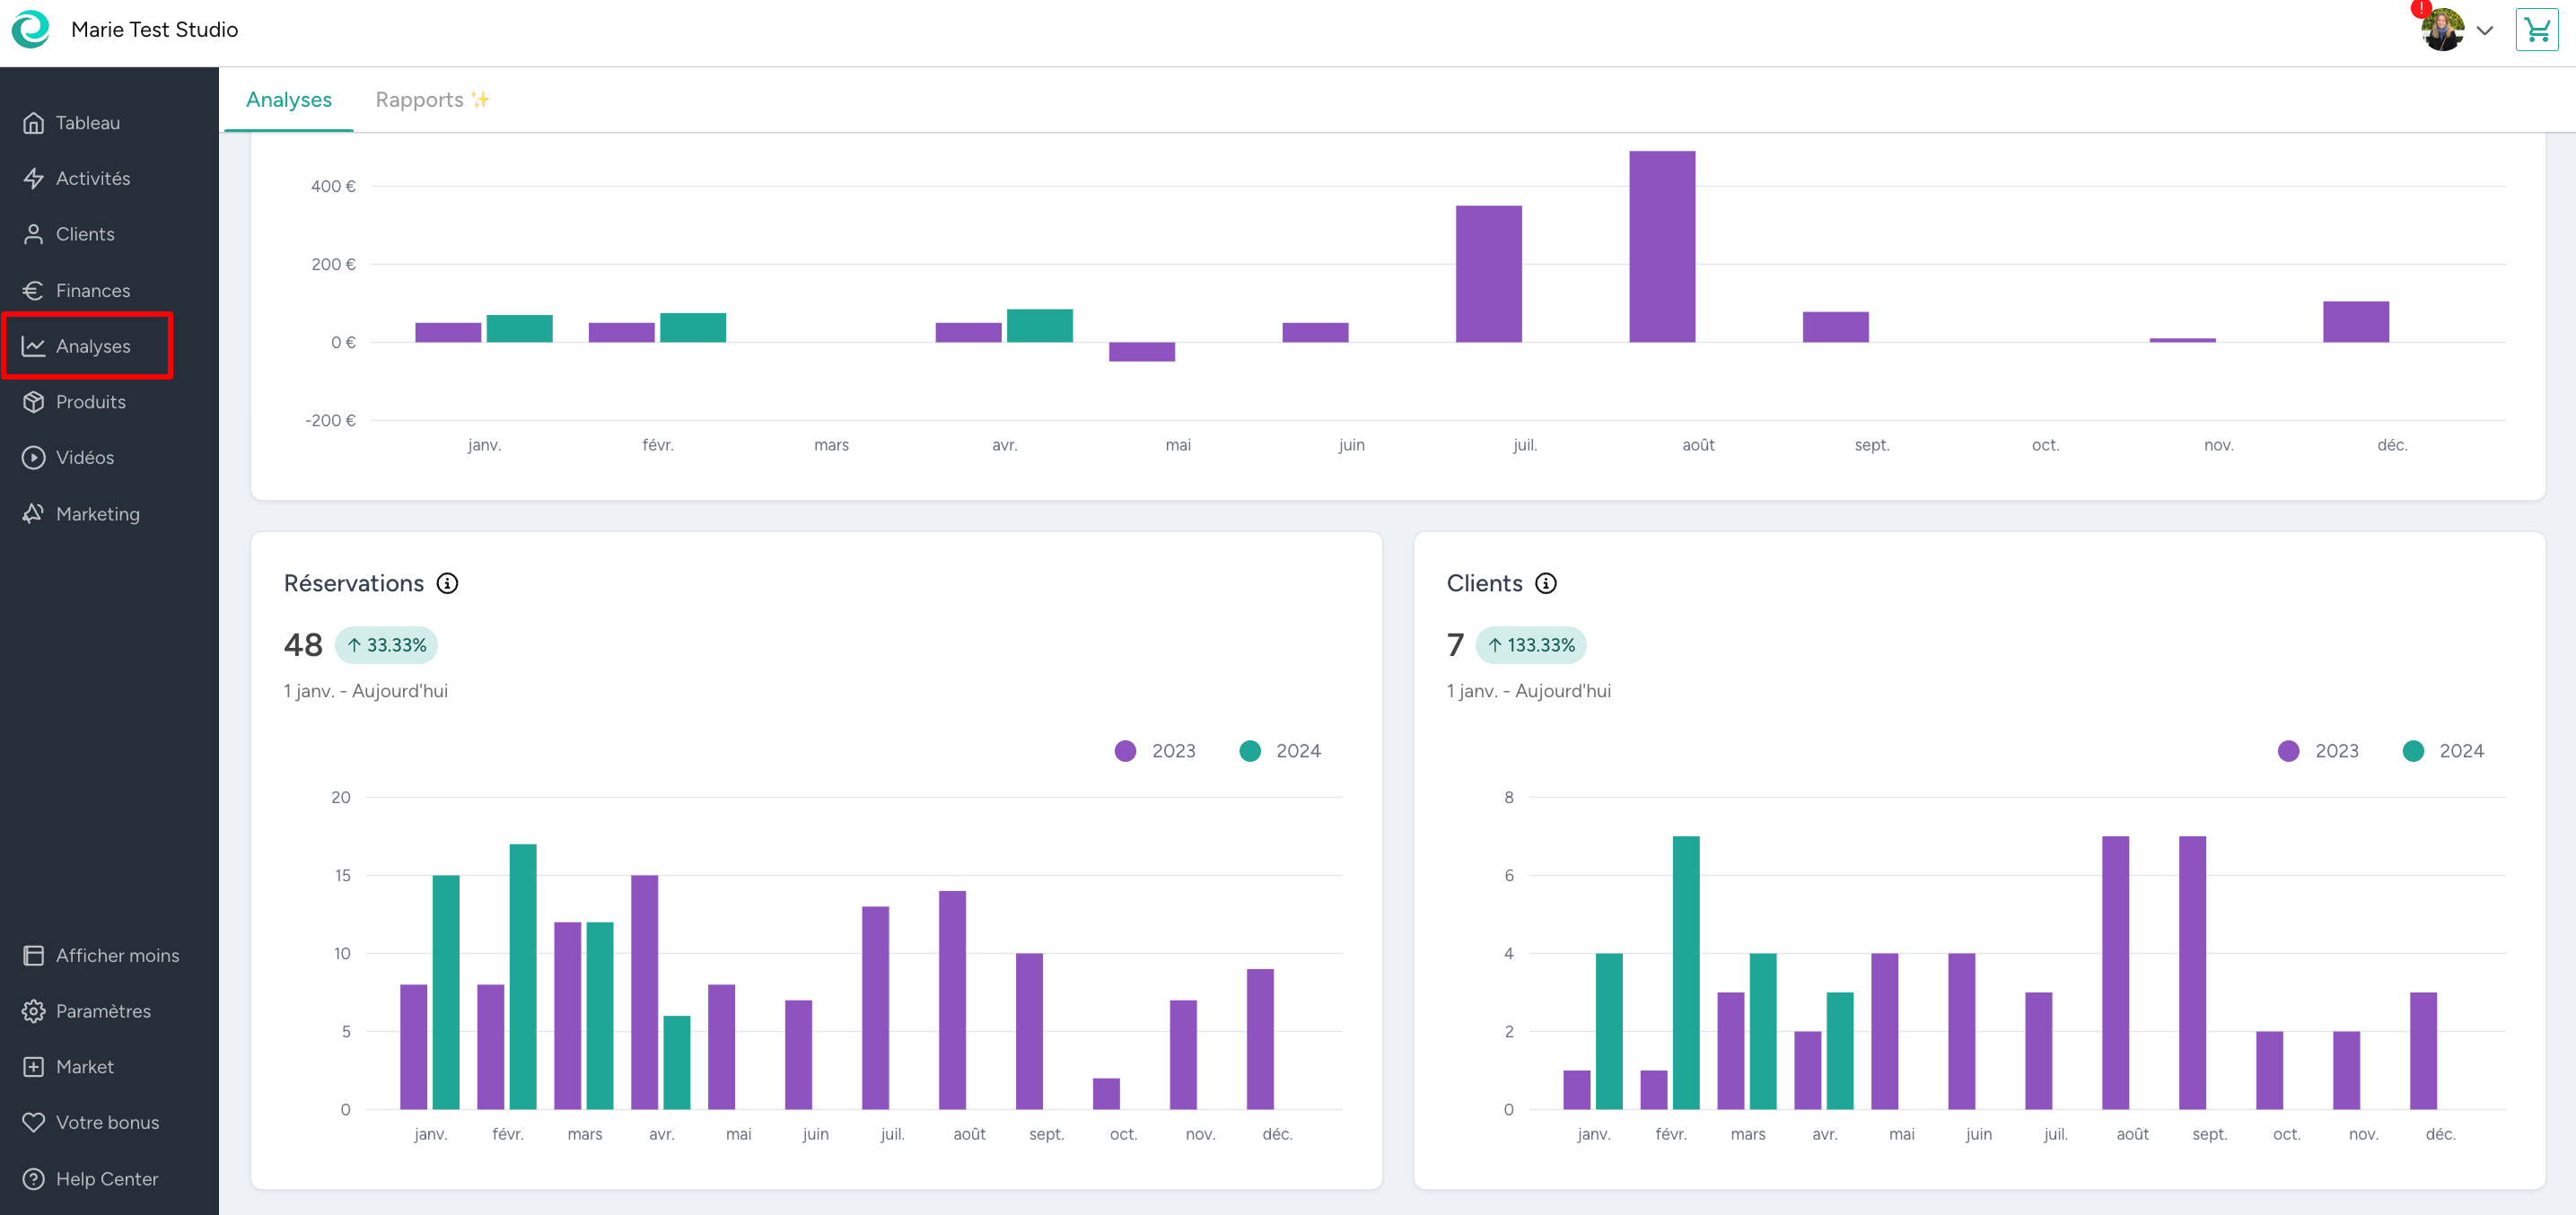Select the Produits menu item

click(x=90, y=402)
